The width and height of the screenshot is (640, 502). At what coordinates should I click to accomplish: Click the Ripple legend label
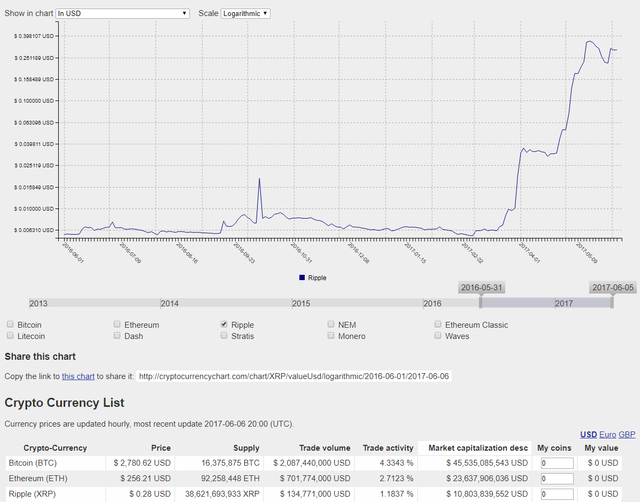coord(317,278)
